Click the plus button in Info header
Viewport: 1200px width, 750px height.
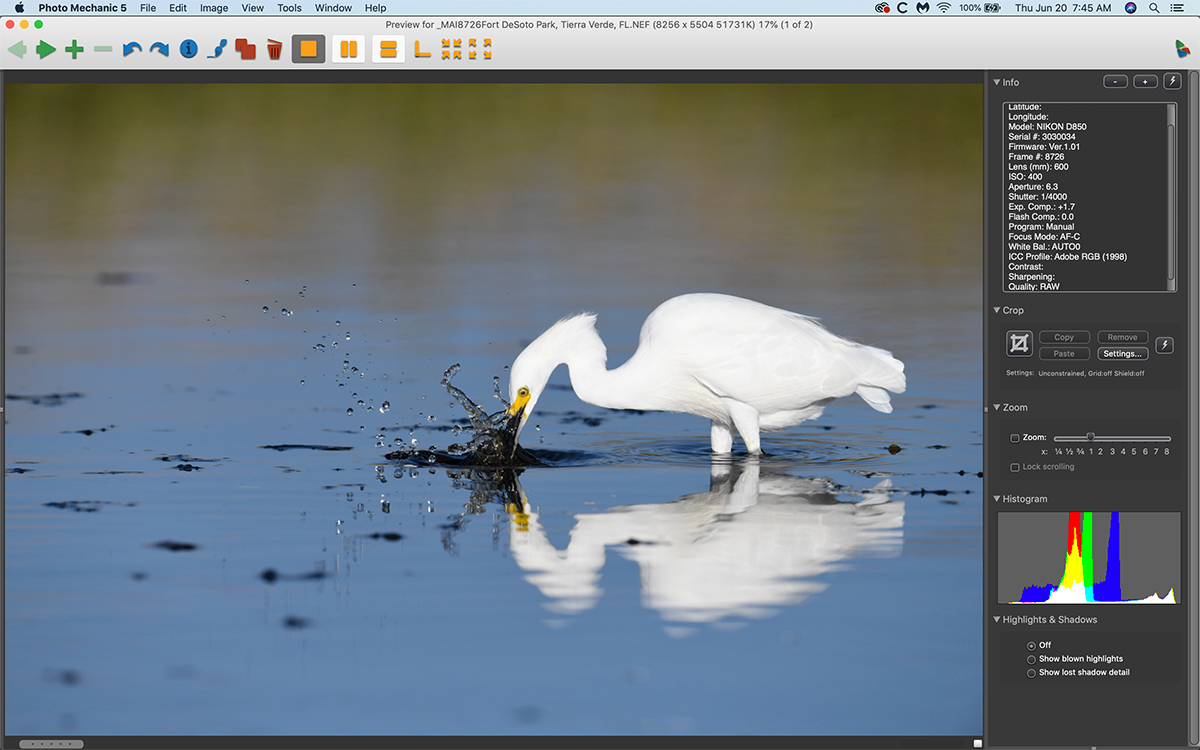pyautogui.click(x=1145, y=82)
